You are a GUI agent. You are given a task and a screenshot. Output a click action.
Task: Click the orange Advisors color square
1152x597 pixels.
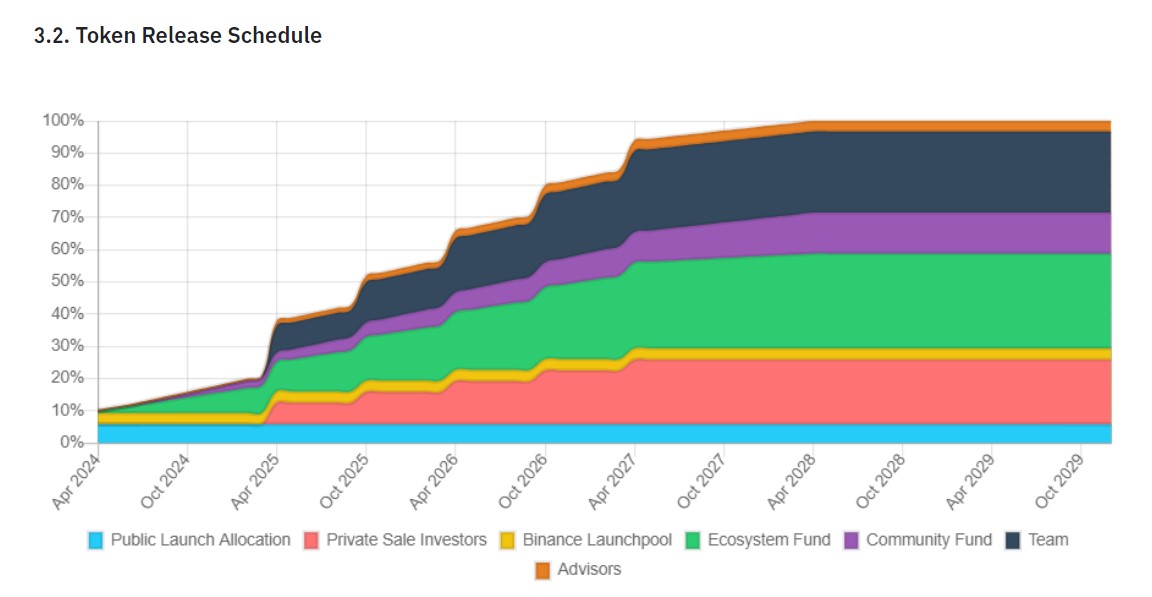coord(542,568)
